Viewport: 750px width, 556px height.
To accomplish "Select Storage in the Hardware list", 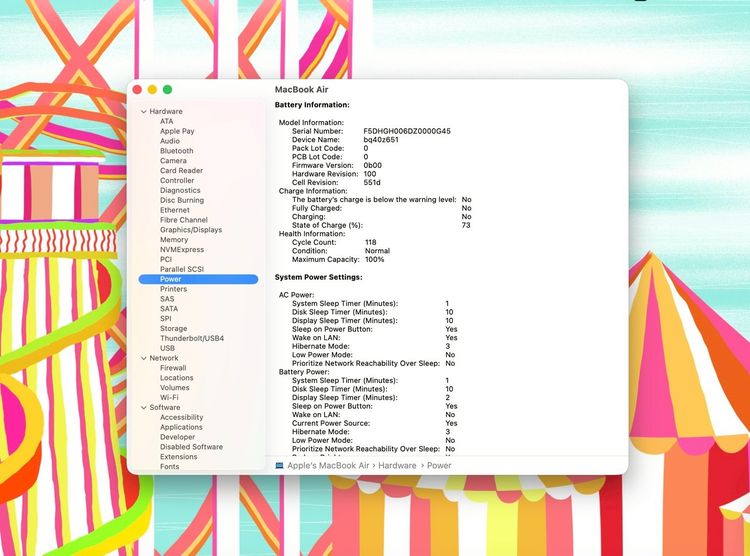I will click(x=173, y=328).
